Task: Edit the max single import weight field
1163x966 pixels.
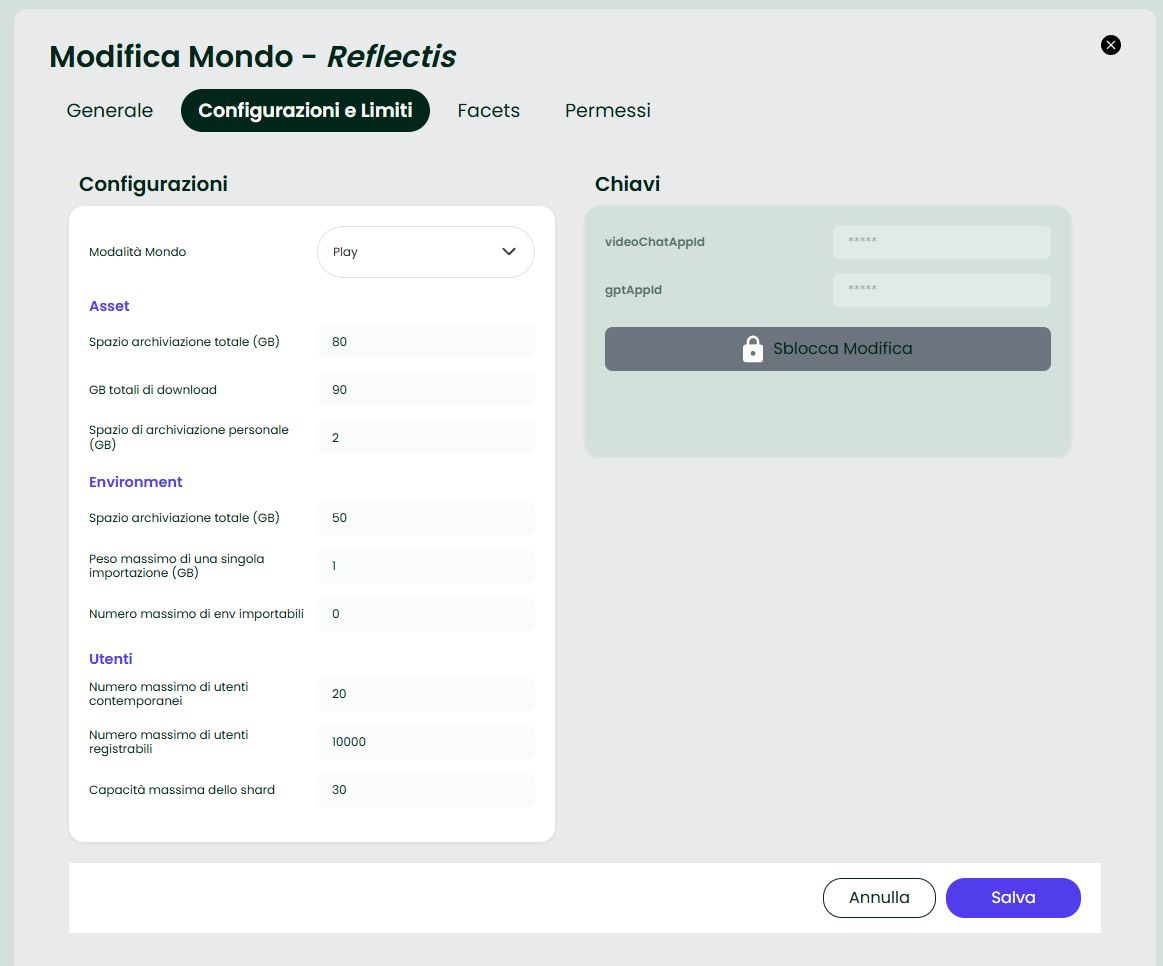Action: 425,566
